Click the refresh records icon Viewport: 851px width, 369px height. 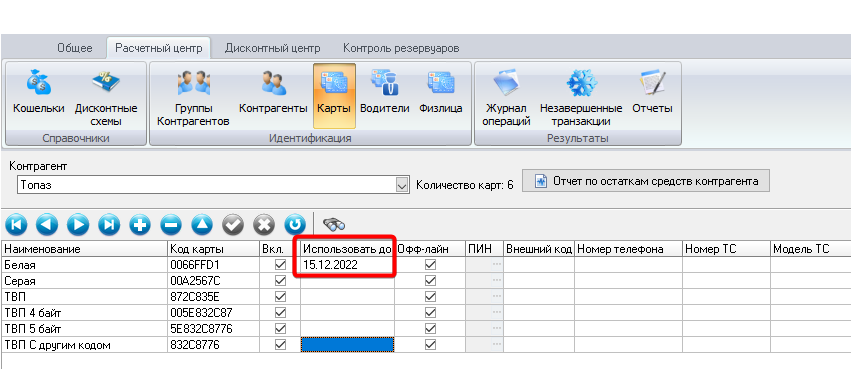point(295,224)
